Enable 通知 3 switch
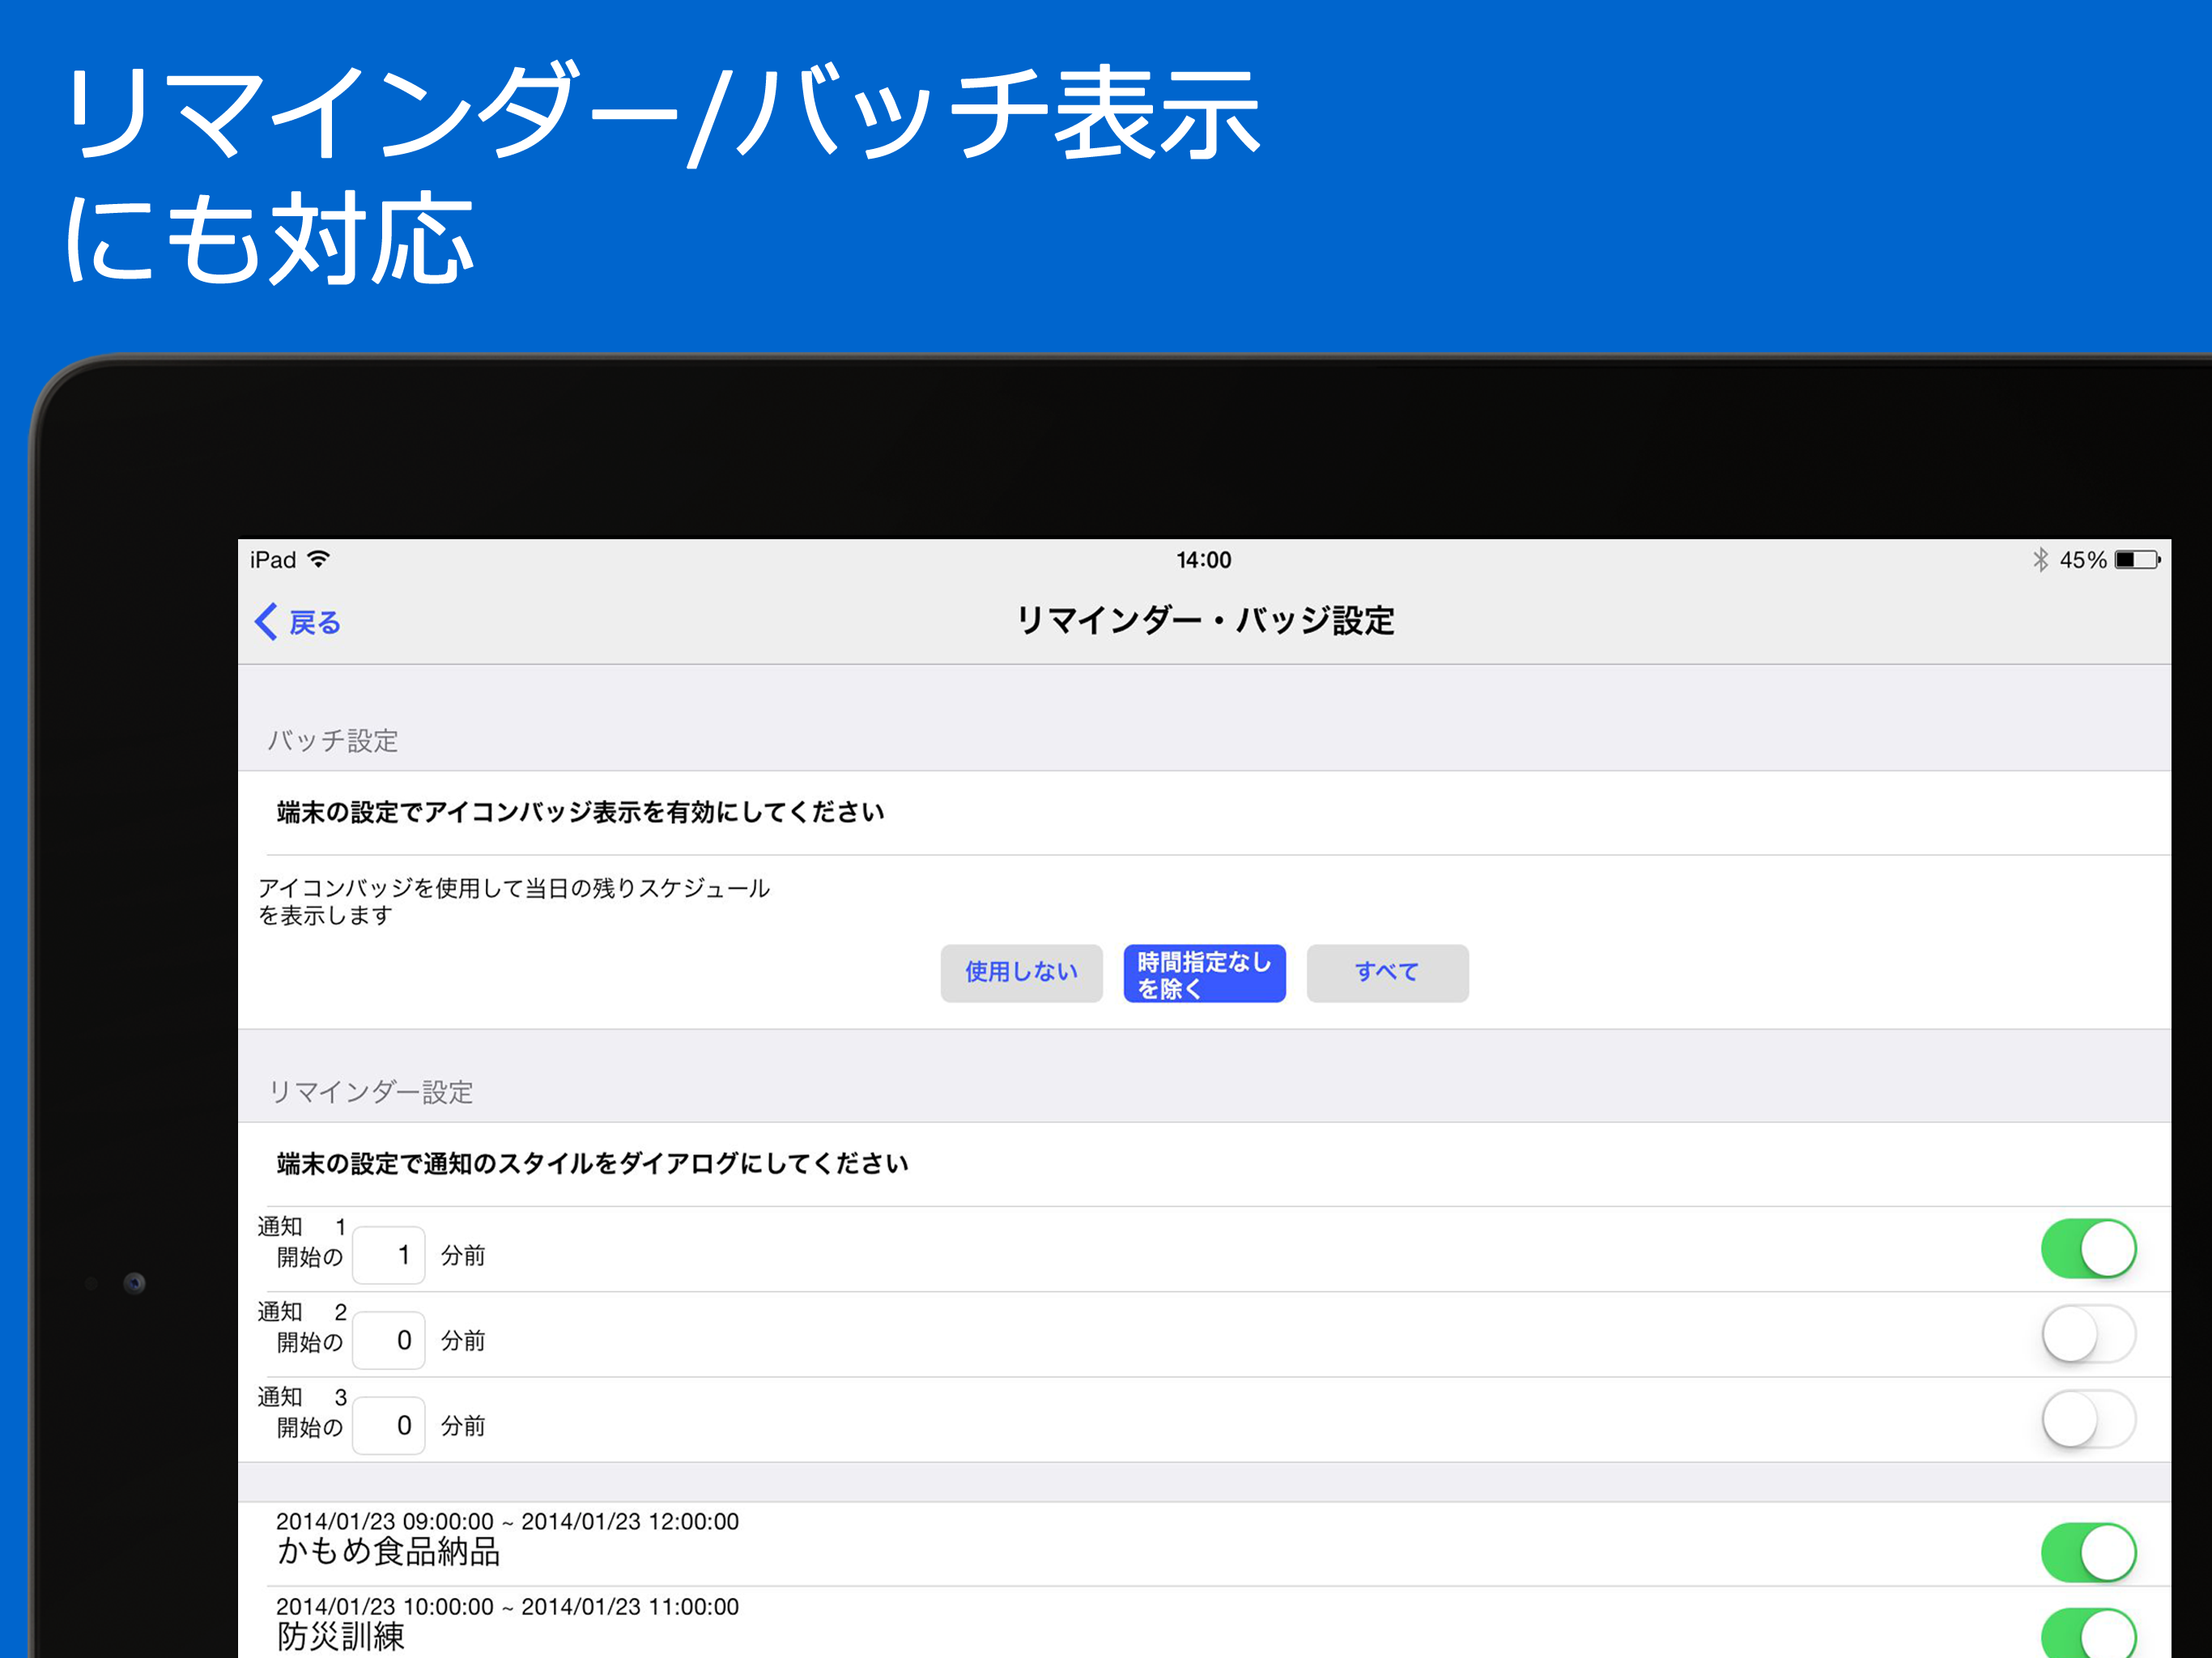The image size is (2212, 1658). click(x=2088, y=1419)
